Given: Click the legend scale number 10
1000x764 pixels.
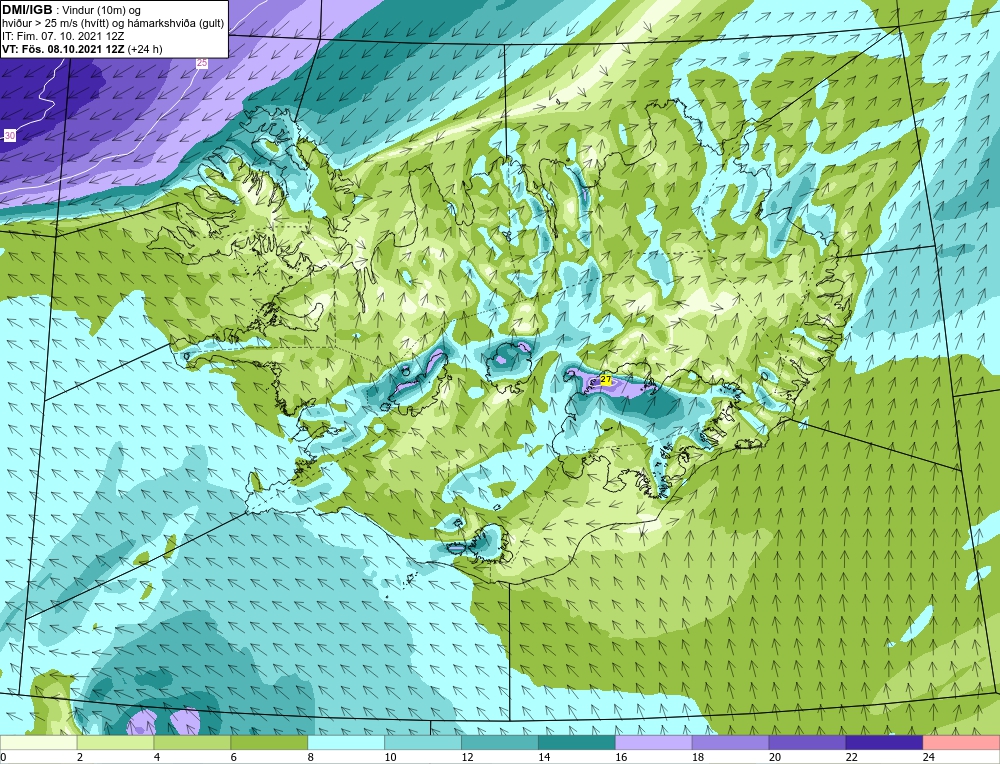Looking at the screenshot, I should point(390,757).
